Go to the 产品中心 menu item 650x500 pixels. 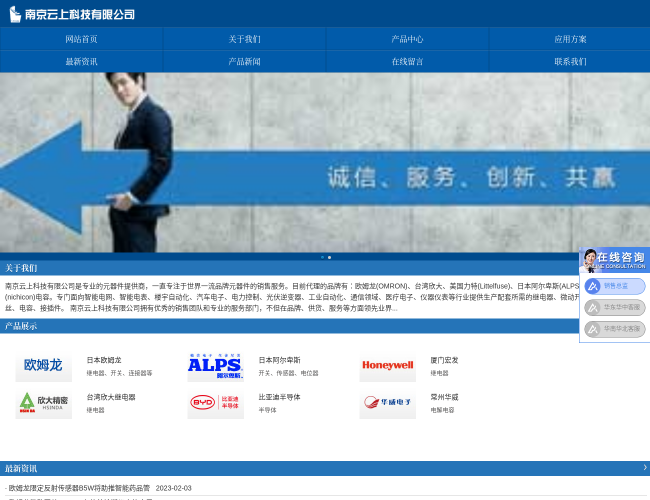(407, 39)
